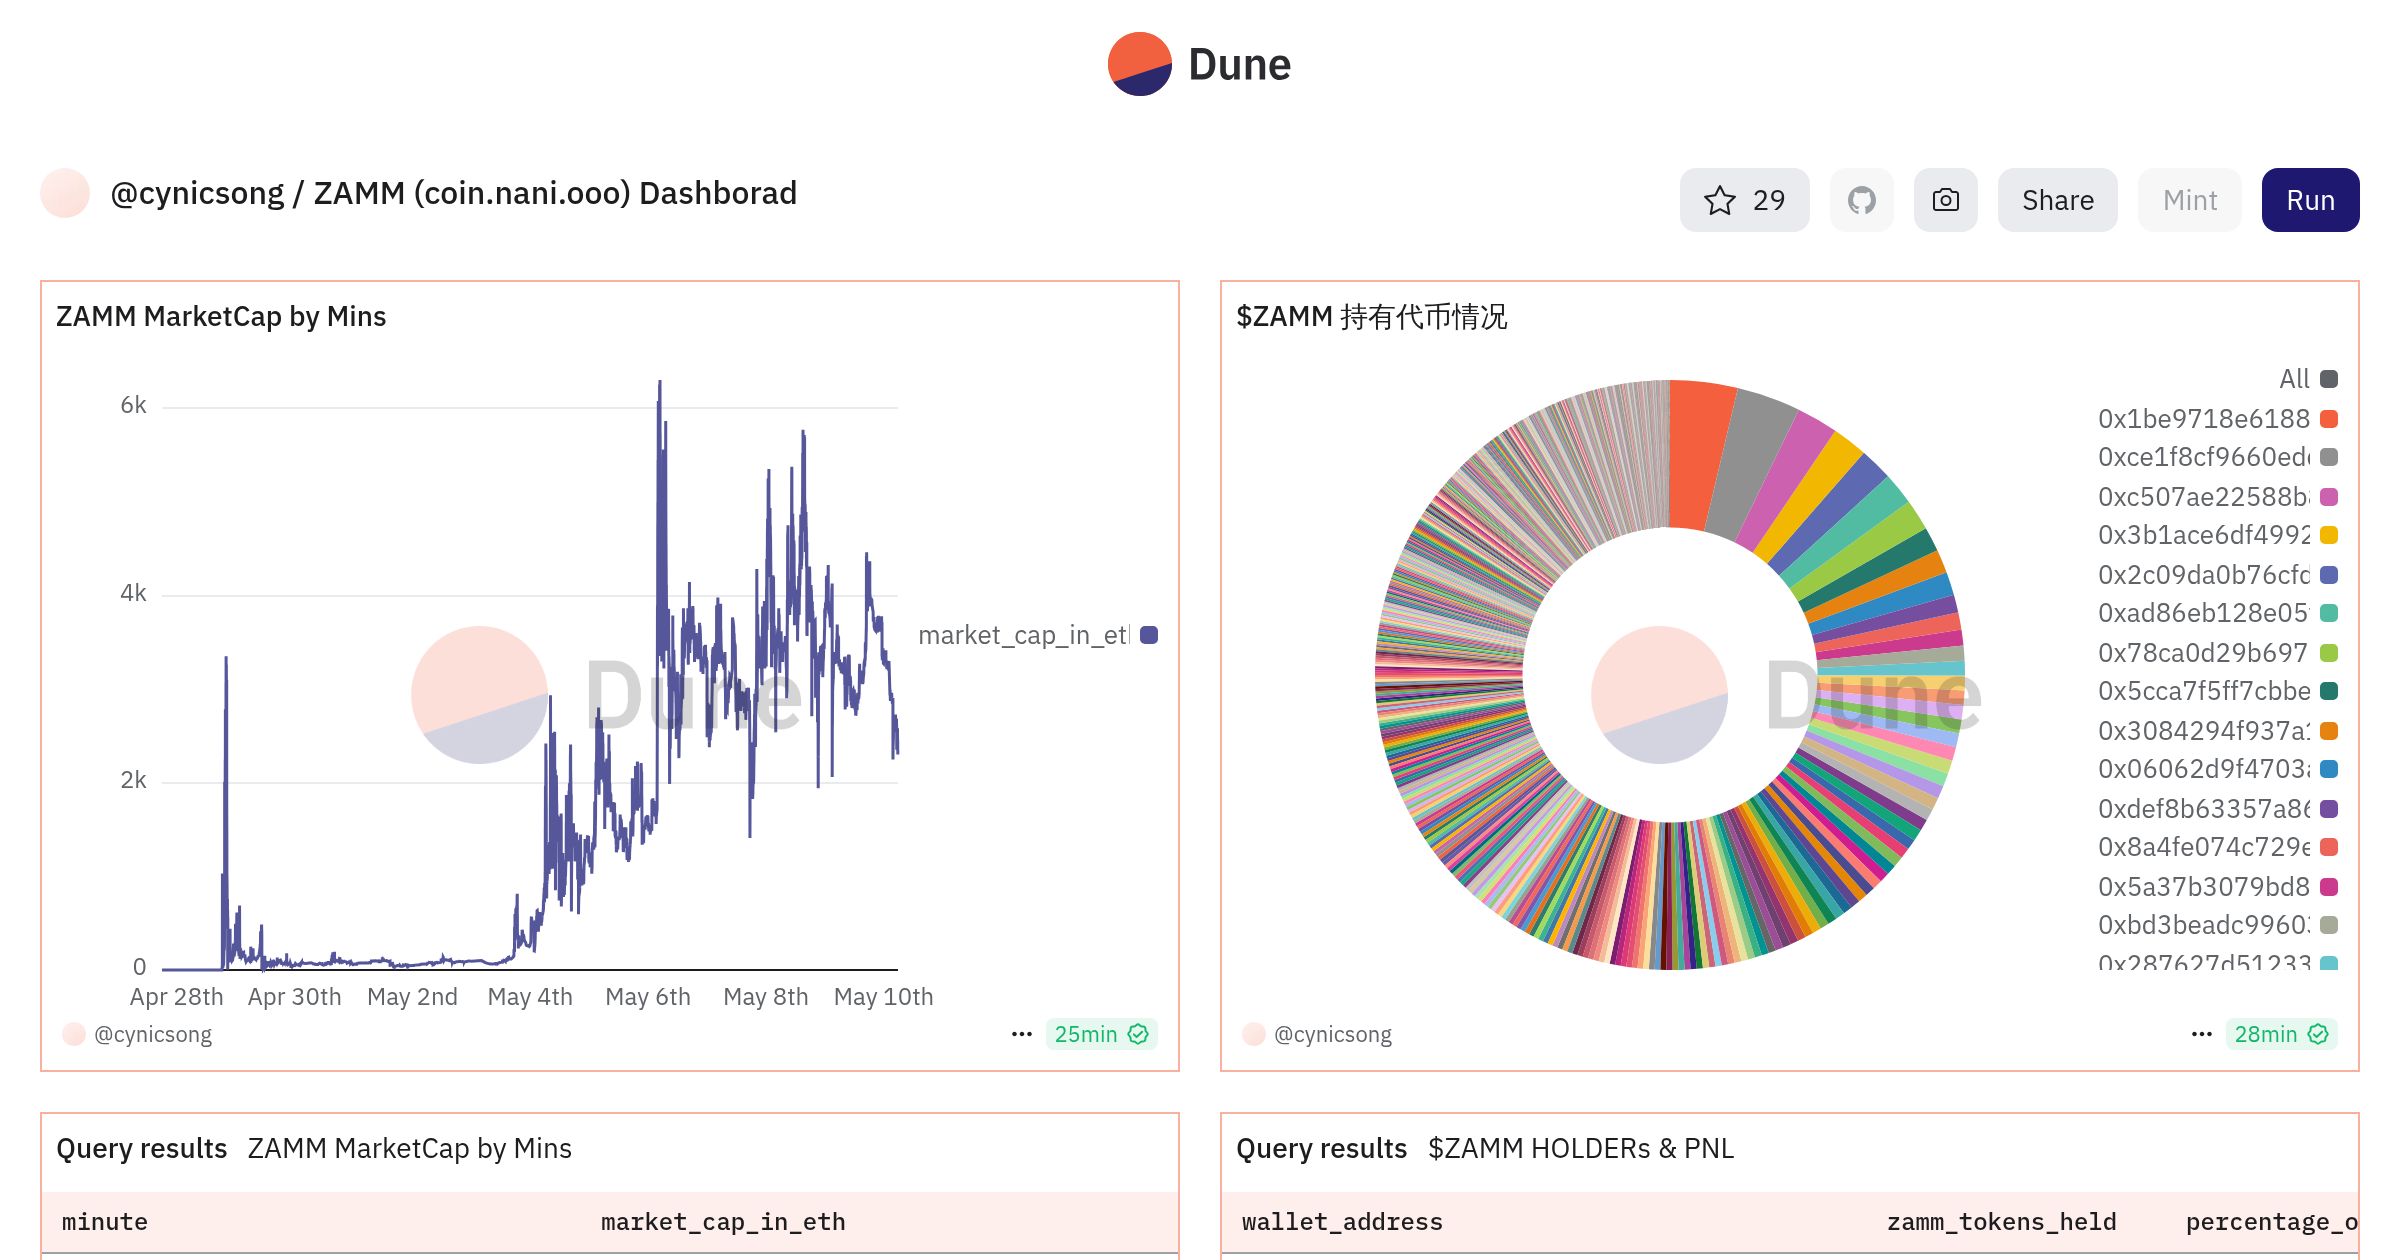Open the @cynicsong author avatar in the header

pos(65,193)
